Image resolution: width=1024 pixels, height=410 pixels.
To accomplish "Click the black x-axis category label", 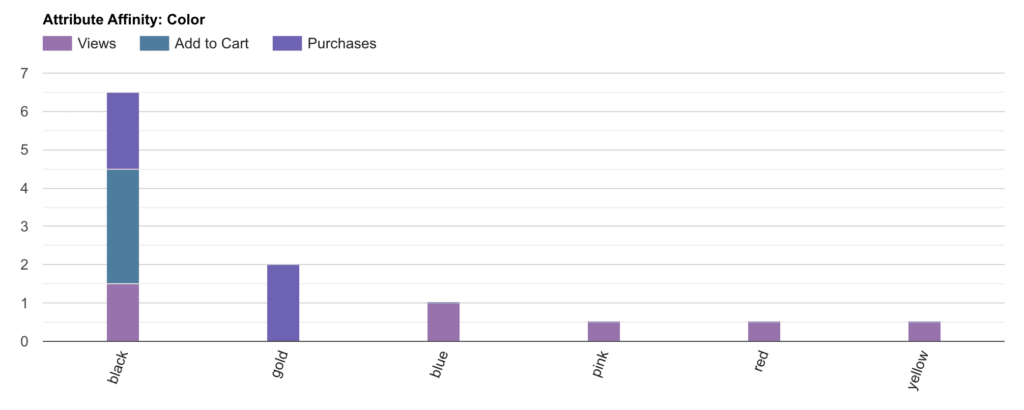I will point(121,367).
